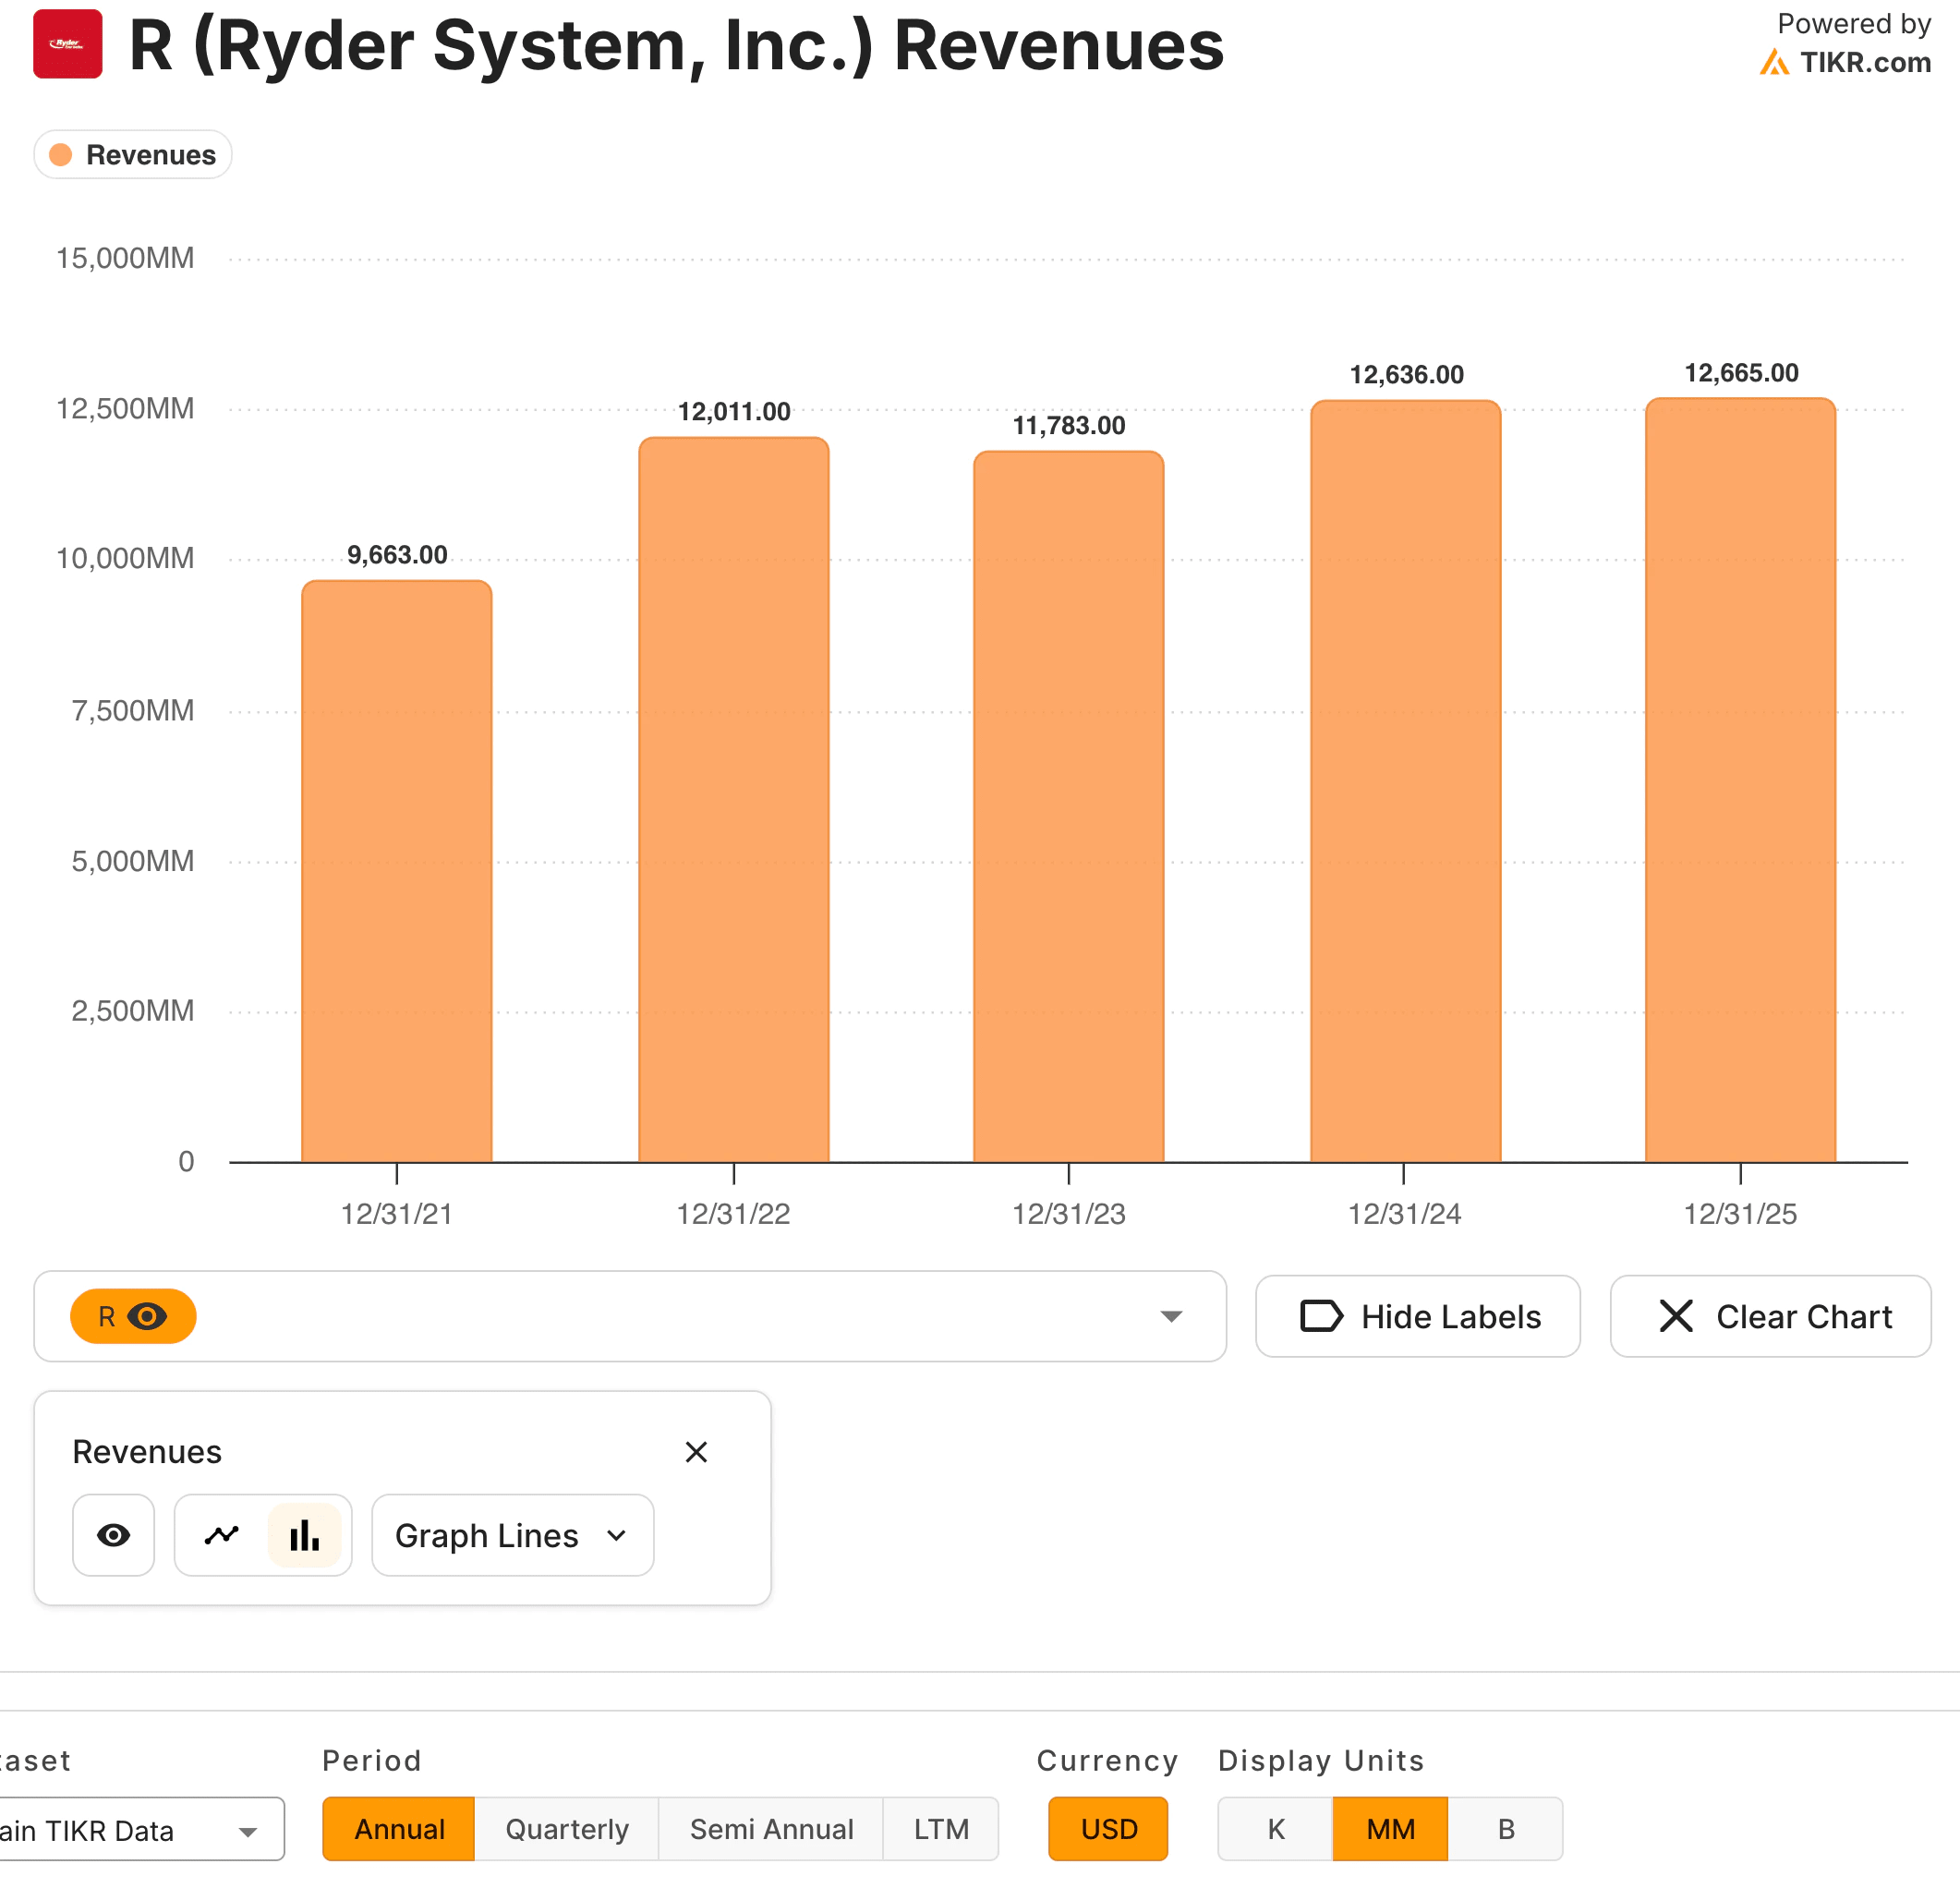Set display units to MM
The image size is (1960, 1888).
click(x=1390, y=1829)
